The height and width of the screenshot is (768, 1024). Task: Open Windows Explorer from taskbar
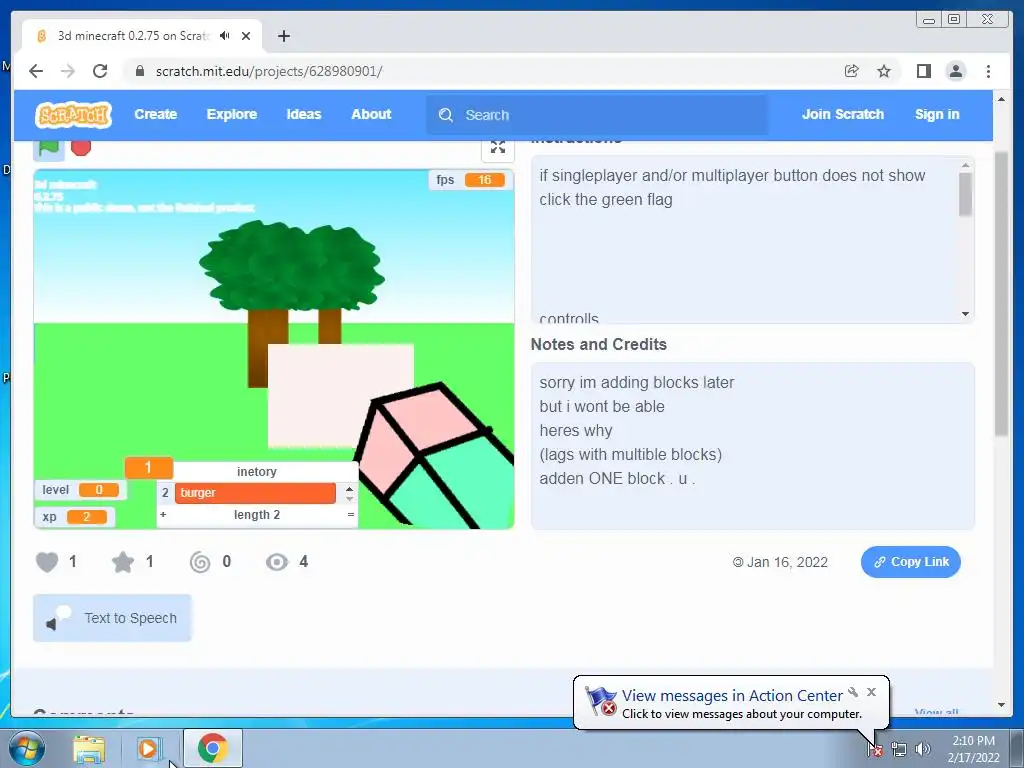pyautogui.click(x=89, y=748)
